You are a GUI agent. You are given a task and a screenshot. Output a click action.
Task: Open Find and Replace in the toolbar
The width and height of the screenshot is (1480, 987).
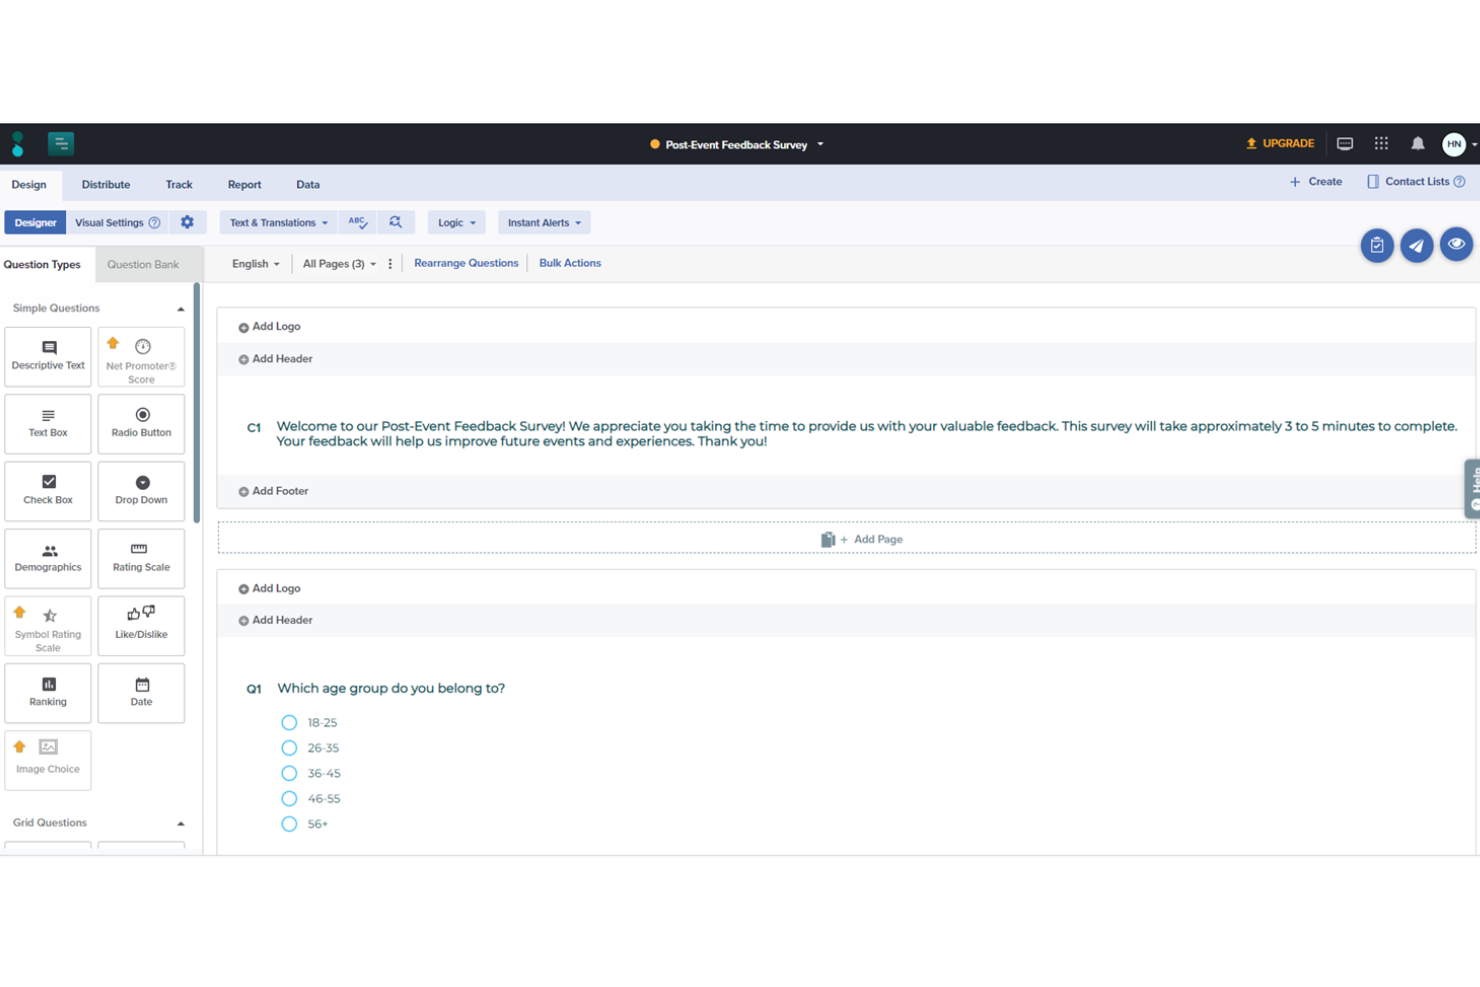[x=397, y=222]
